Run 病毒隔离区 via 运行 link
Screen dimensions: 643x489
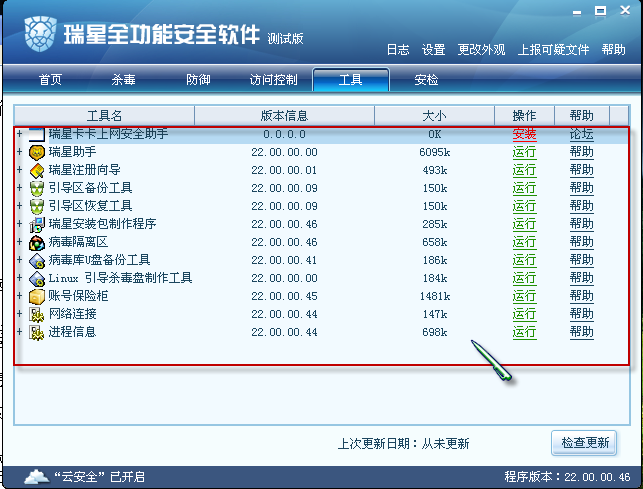[x=524, y=242]
